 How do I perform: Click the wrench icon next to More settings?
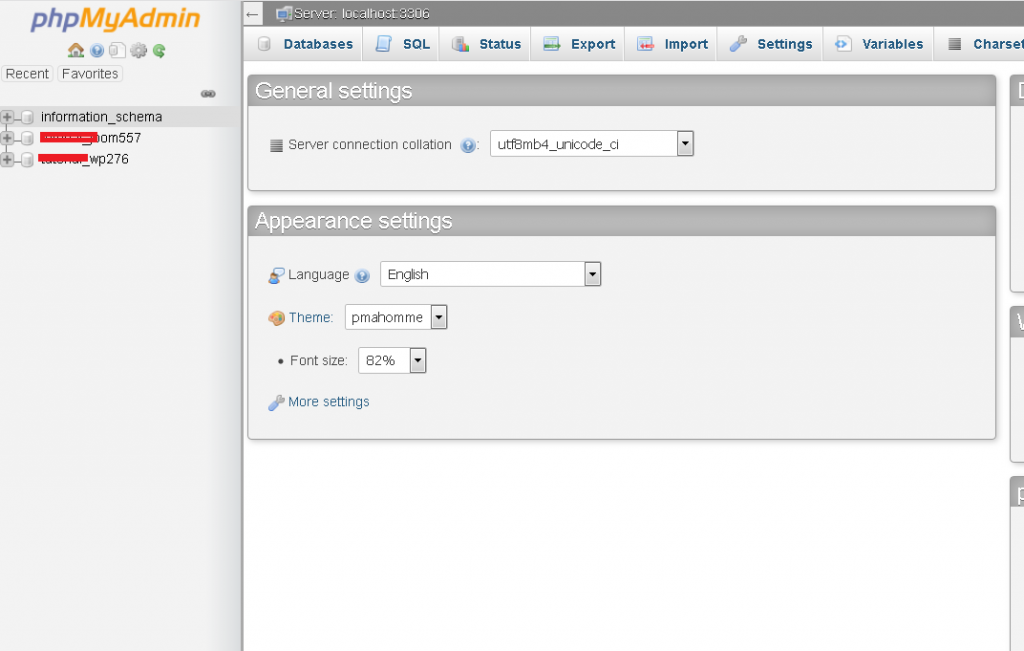[276, 403]
